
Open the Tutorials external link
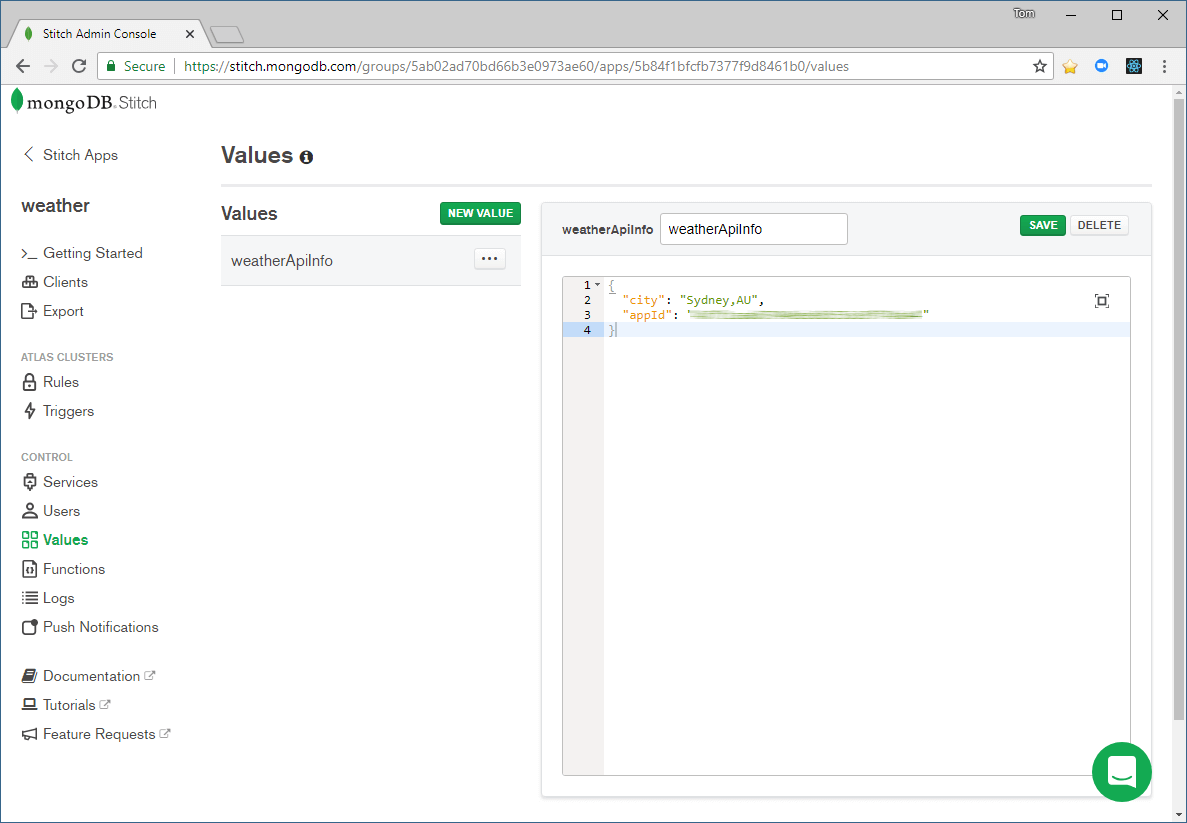click(66, 705)
